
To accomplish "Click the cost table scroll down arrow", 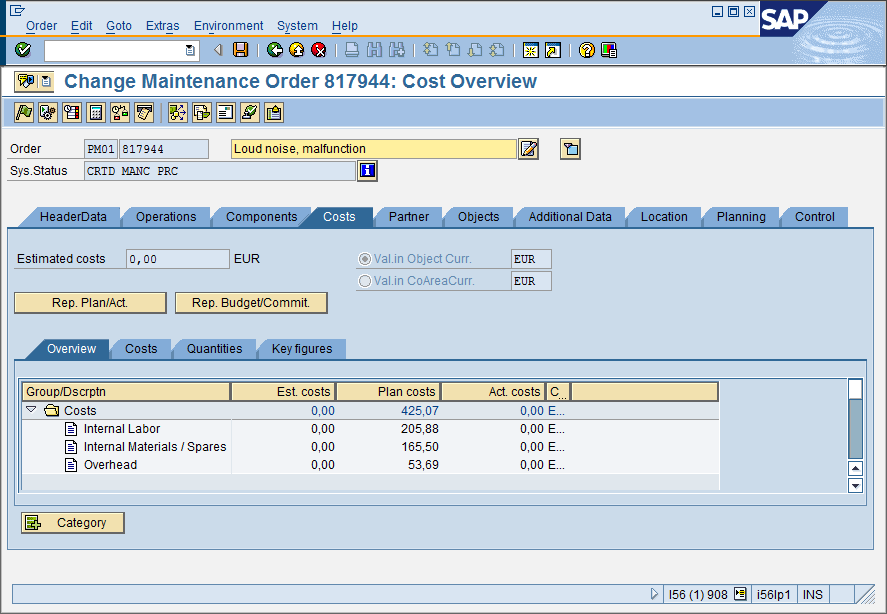I will point(855,486).
